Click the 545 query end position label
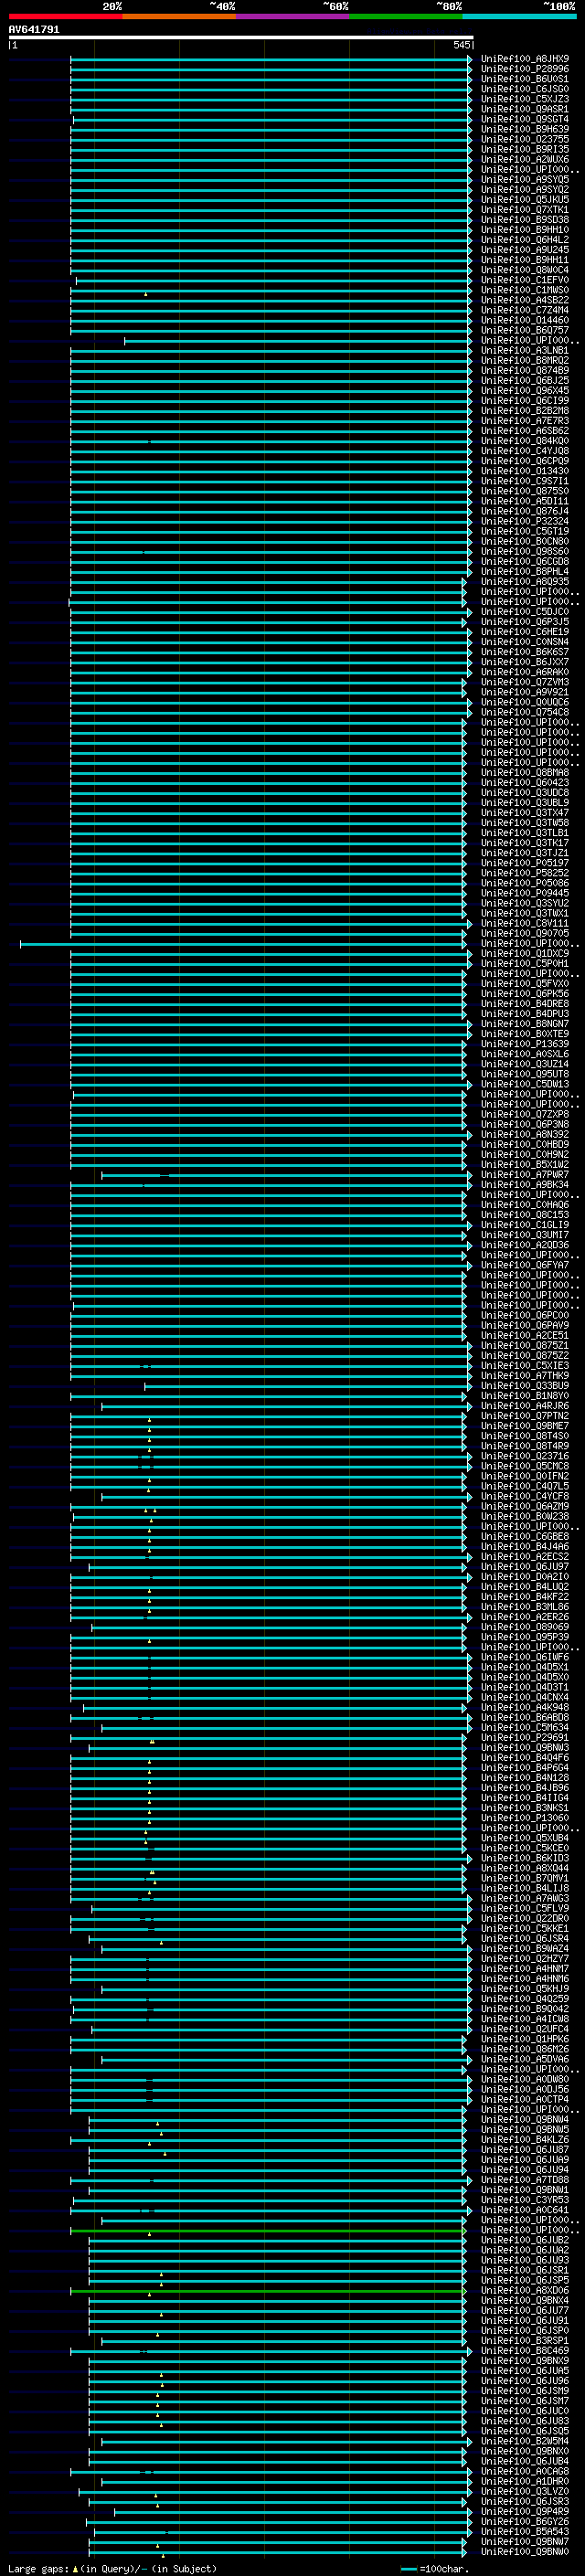 tap(461, 45)
